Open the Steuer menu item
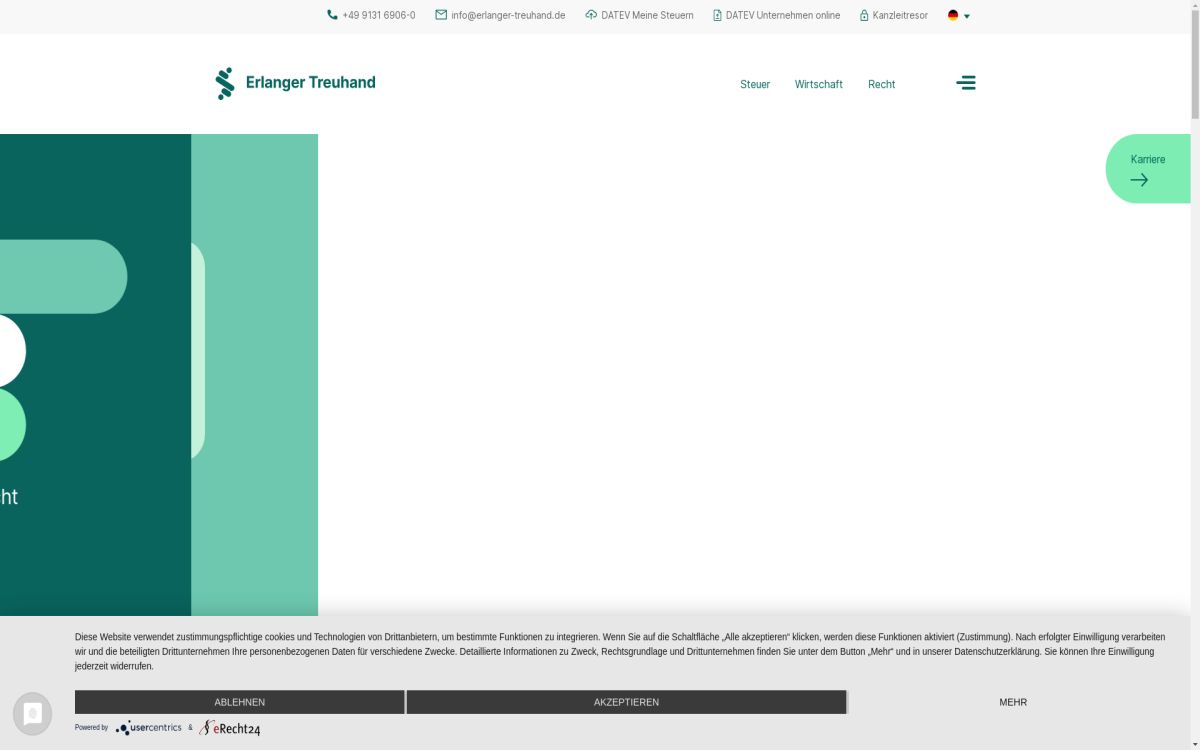This screenshot has height=750, width=1200. pyautogui.click(x=755, y=84)
